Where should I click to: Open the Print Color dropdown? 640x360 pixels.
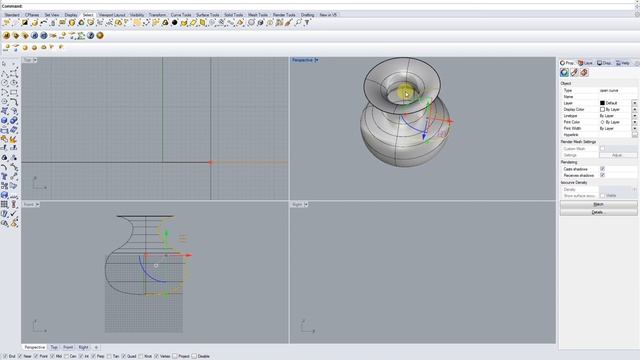pos(634,122)
